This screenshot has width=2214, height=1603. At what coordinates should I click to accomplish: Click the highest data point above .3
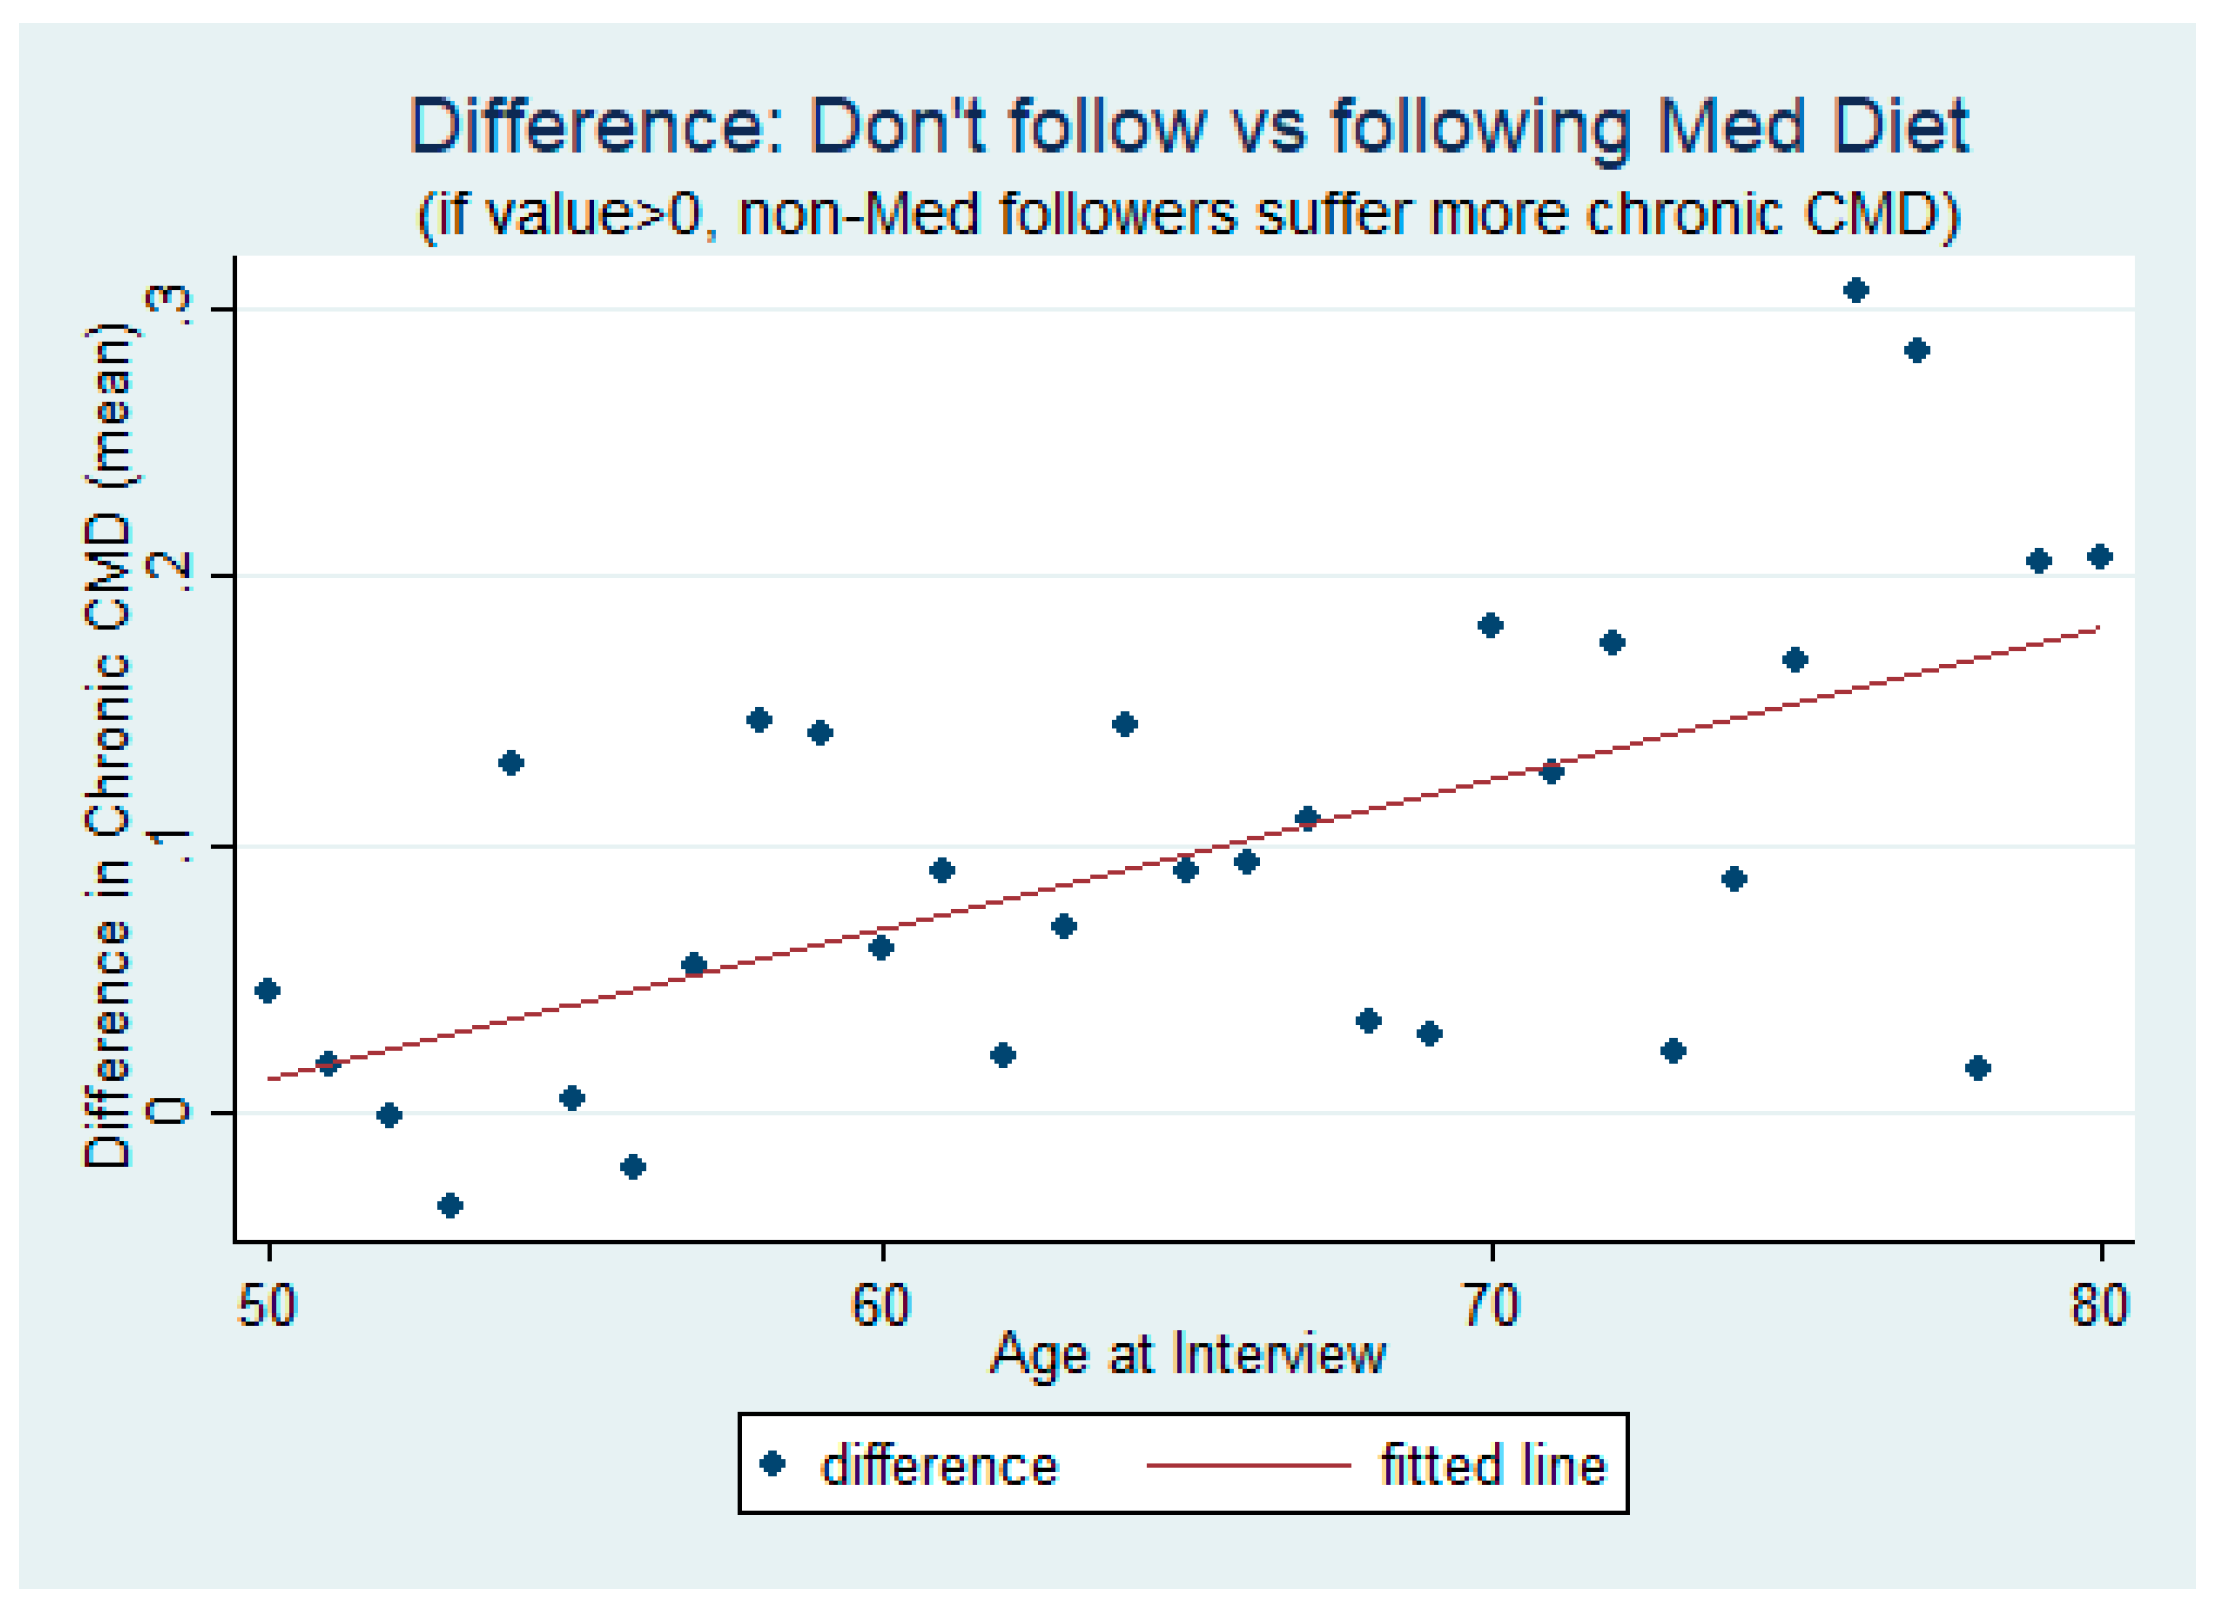point(1856,291)
